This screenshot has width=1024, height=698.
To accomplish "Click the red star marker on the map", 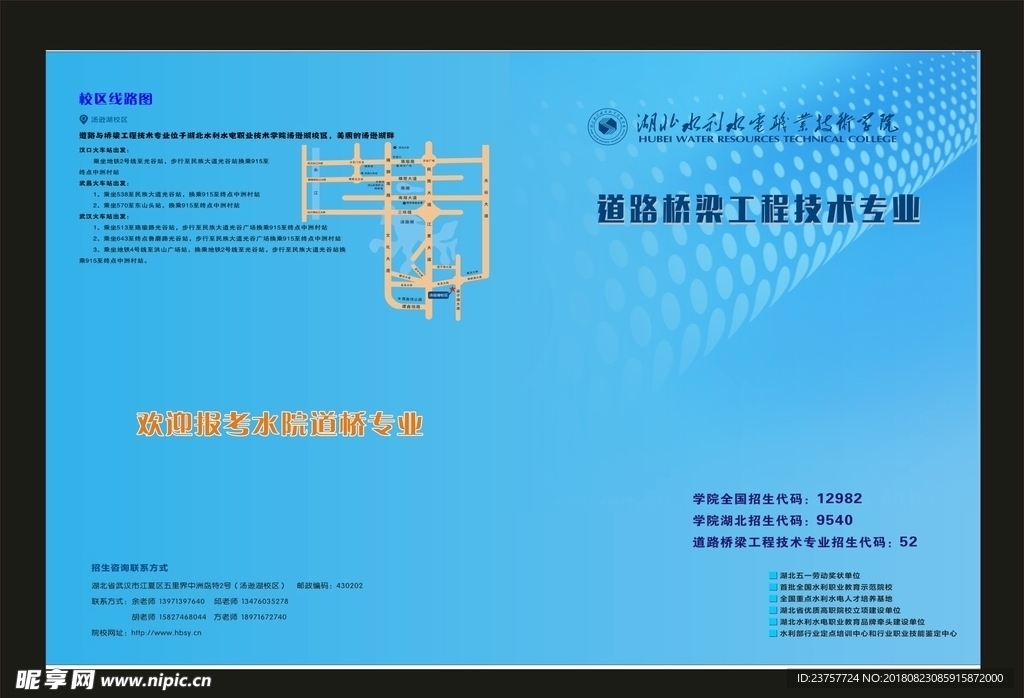I will click(453, 288).
